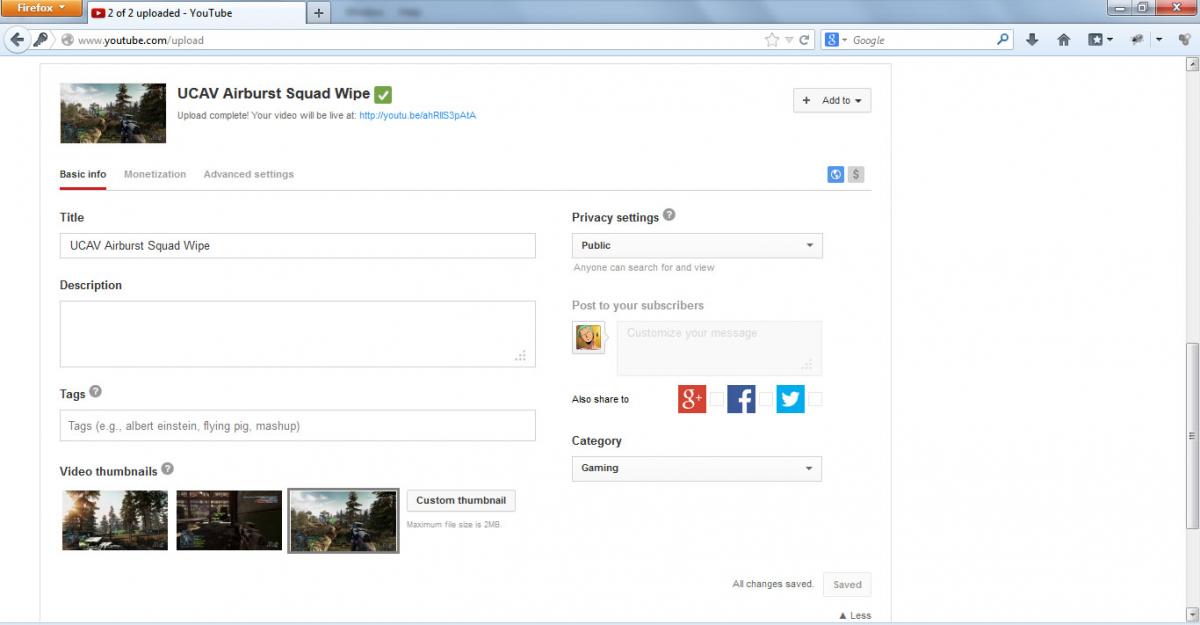Open a new tab with plus button
This screenshot has width=1200, height=625.
point(319,13)
